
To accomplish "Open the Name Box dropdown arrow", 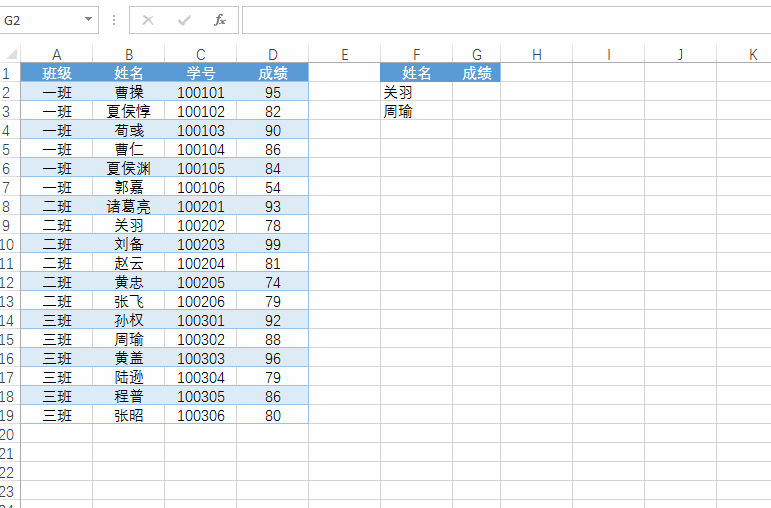I will tap(89, 20).
